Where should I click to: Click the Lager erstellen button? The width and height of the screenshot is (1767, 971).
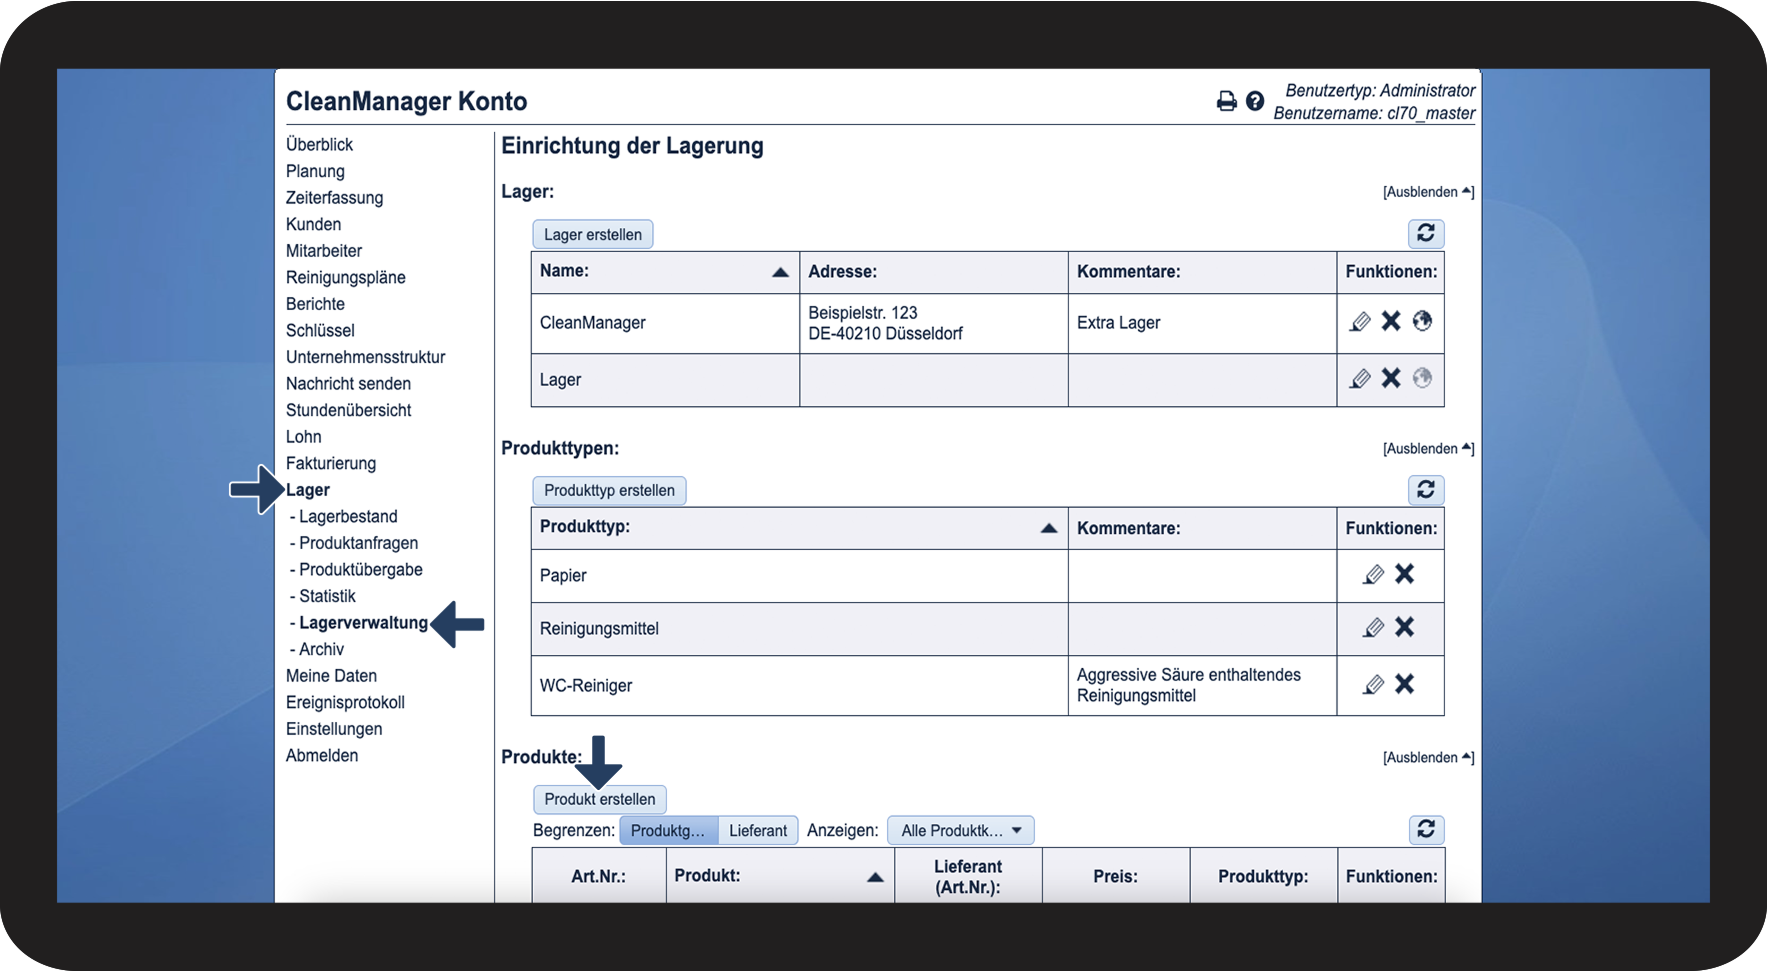coord(593,234)
